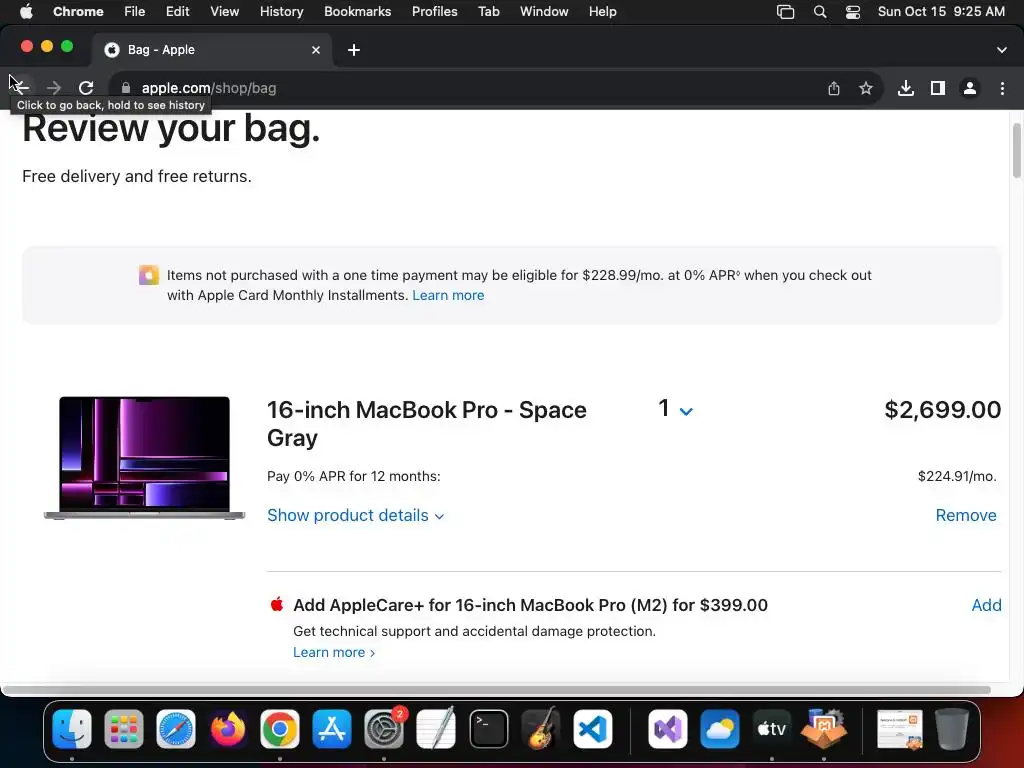Open the Profiles menu
Image resolution: width=1024 pixels, height=768 pixels.
coord(434,11)
